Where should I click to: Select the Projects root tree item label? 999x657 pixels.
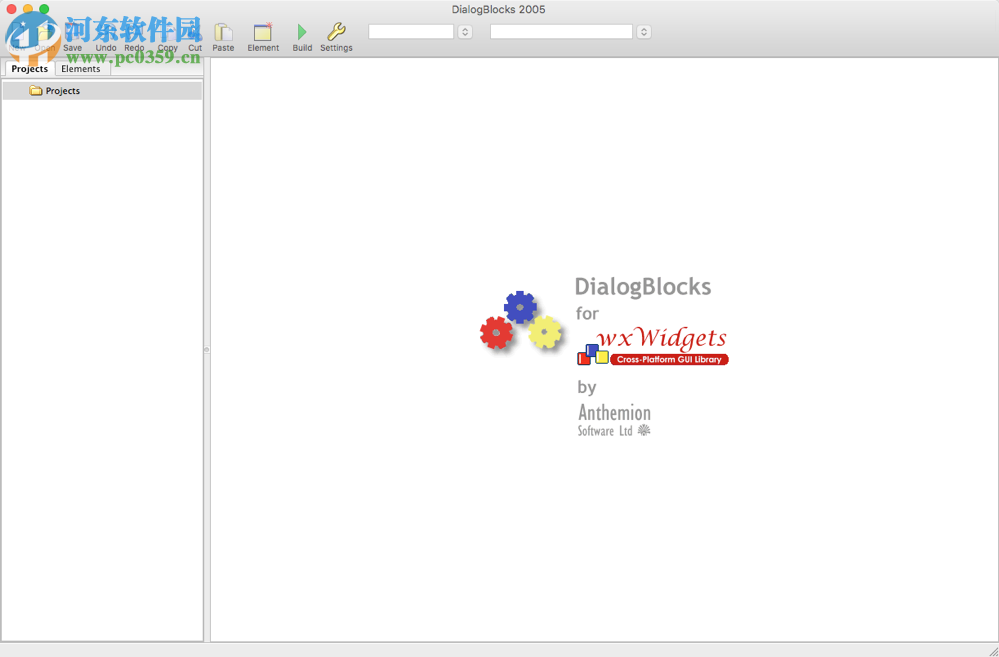coord(63,91)
